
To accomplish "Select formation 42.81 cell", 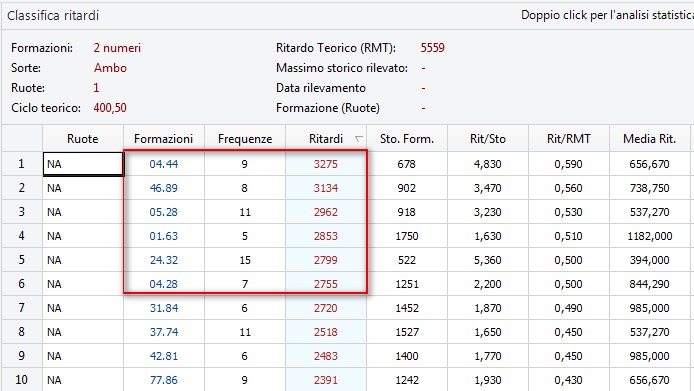I will 164,356.
